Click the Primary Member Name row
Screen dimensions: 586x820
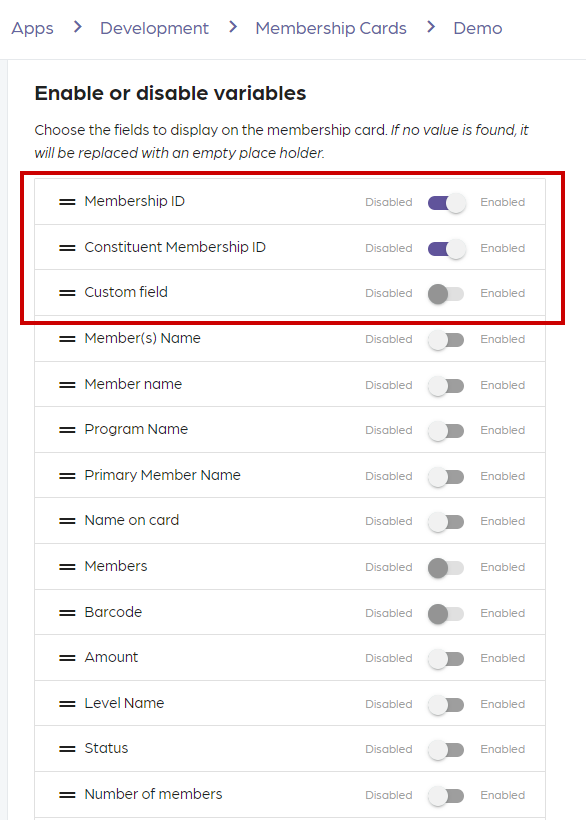(290, 475)
